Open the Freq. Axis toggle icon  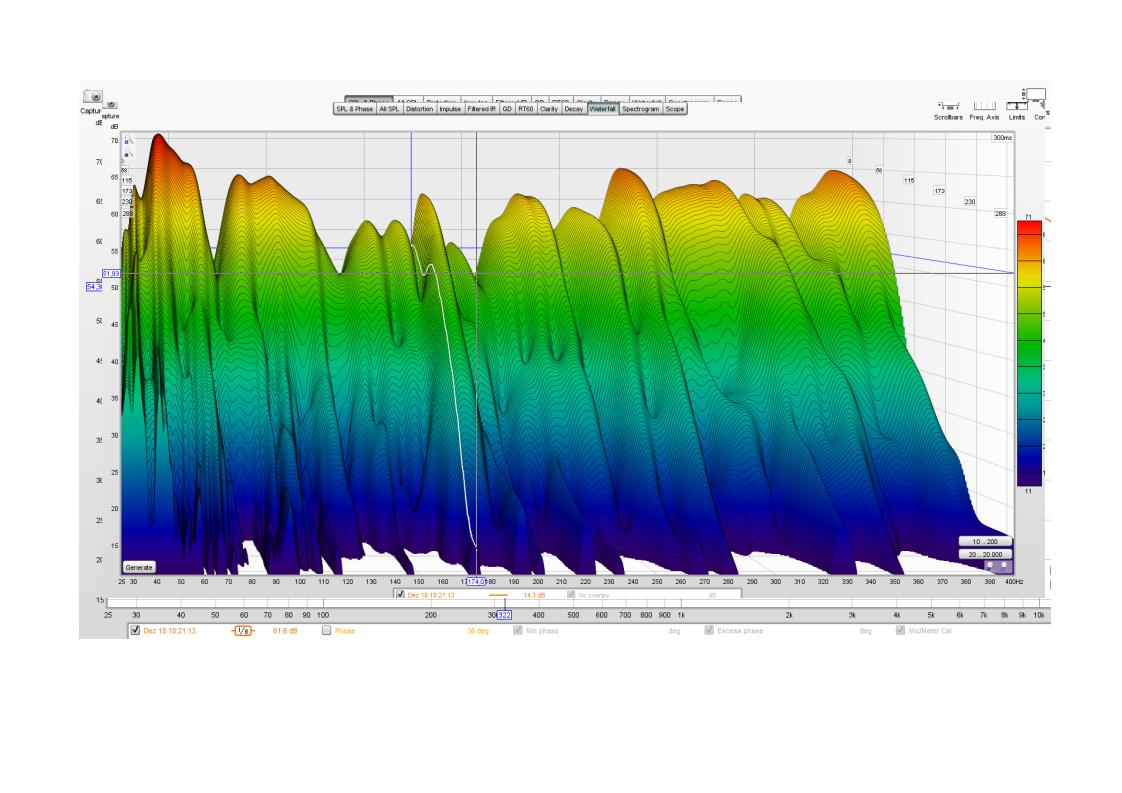pyautogui.click(x=985, y=106)
